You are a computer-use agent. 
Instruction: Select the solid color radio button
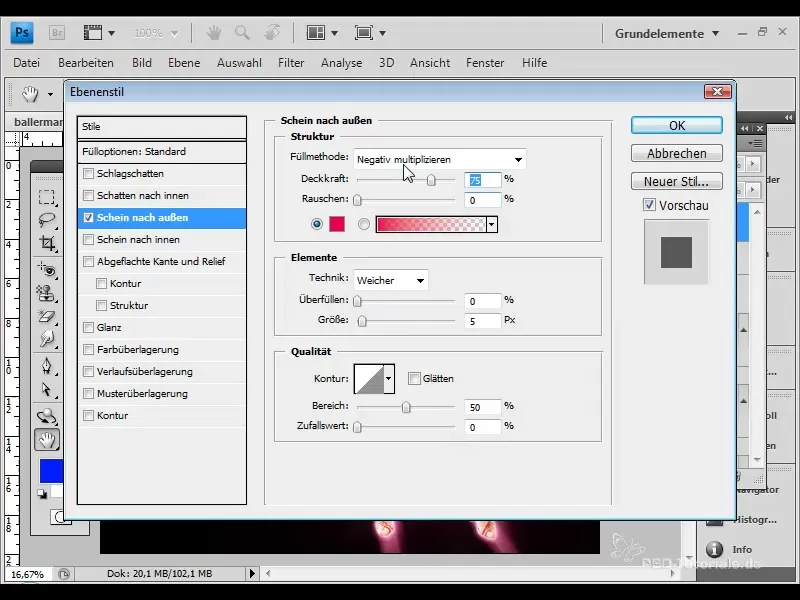(317, 224)
